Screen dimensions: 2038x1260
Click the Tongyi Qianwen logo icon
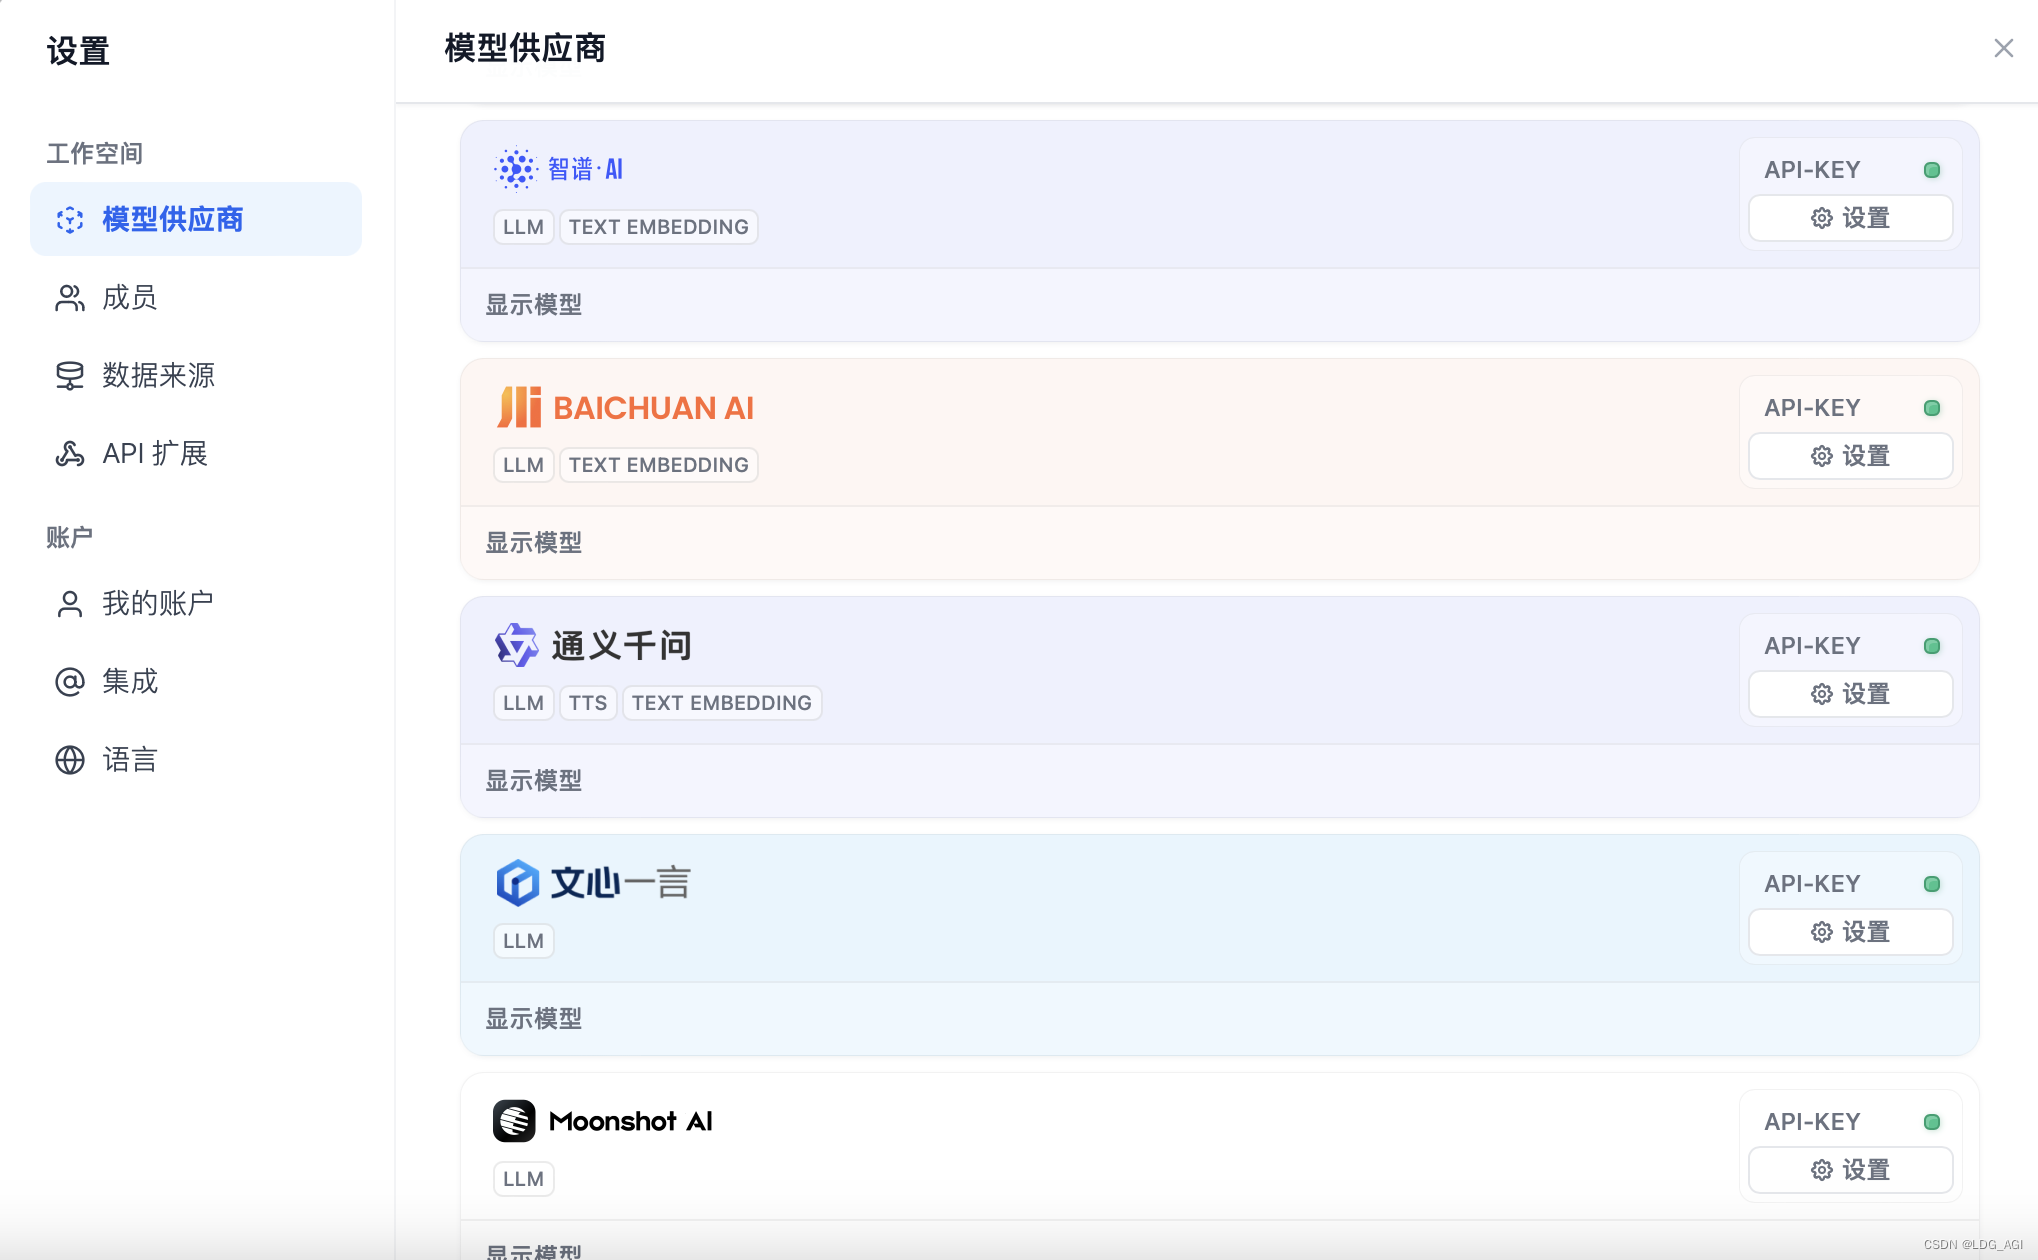pos(516,645)
